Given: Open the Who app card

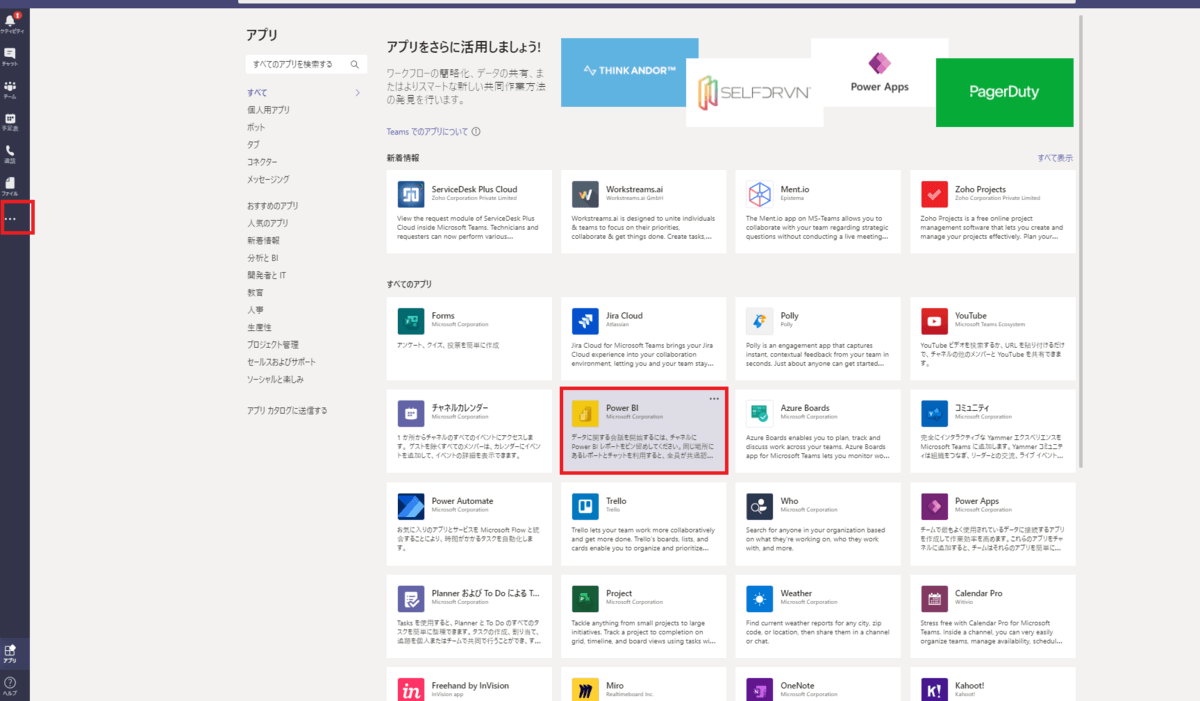Looking at the screenshot, I should pyautogui.click(x=818, y=523).
